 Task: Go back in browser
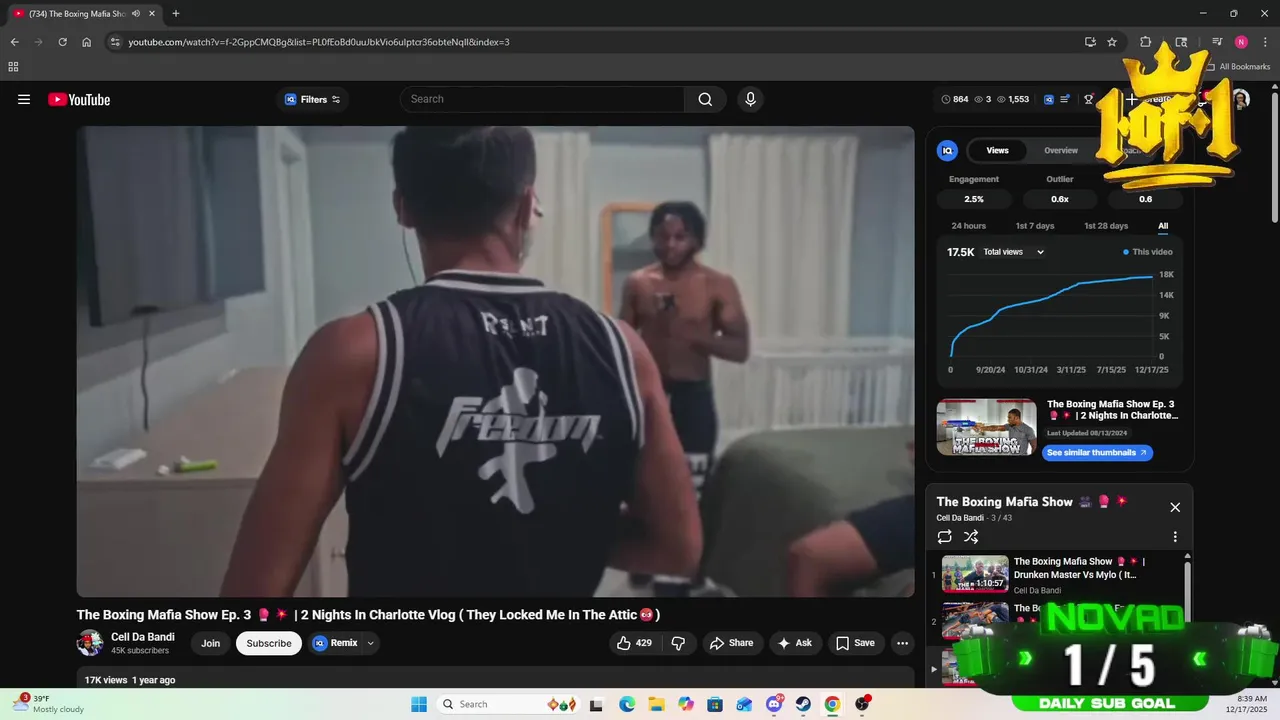pos(14,42)
